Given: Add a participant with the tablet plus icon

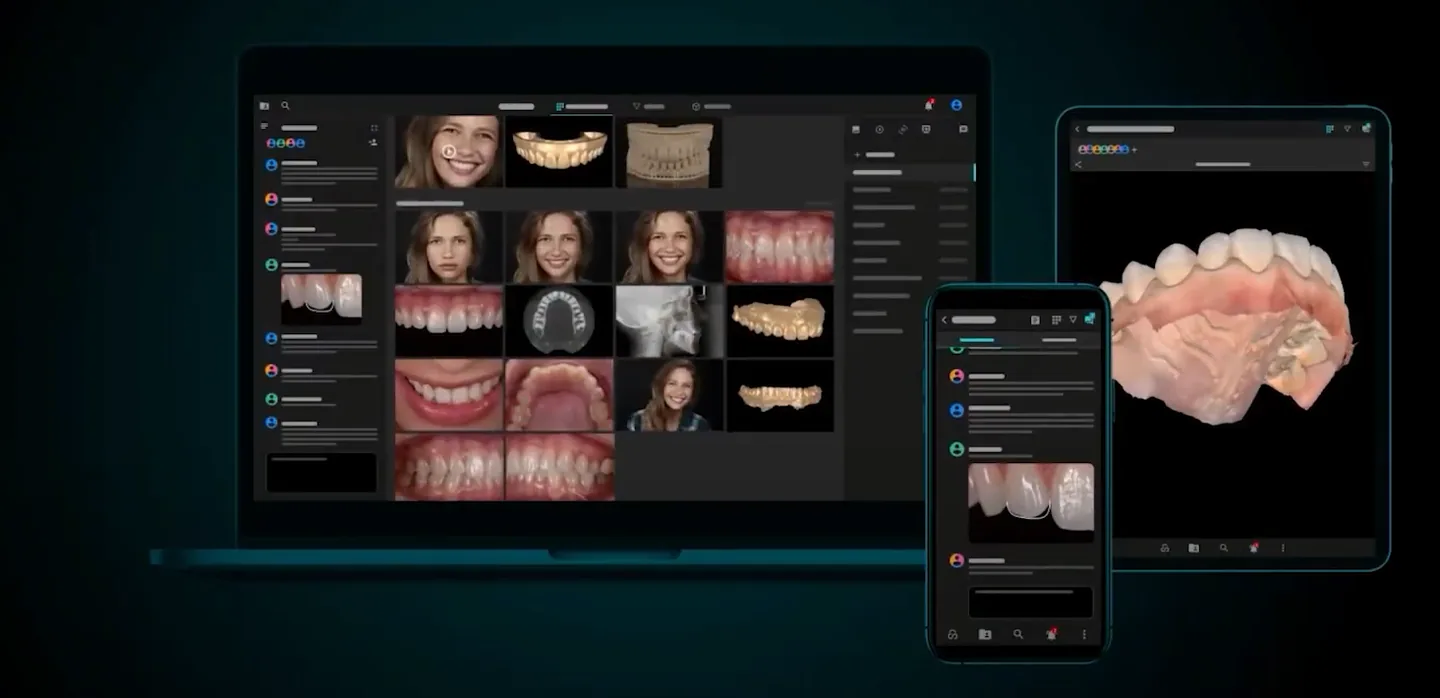Looking at the screenshot, I should coord(1134,150).
